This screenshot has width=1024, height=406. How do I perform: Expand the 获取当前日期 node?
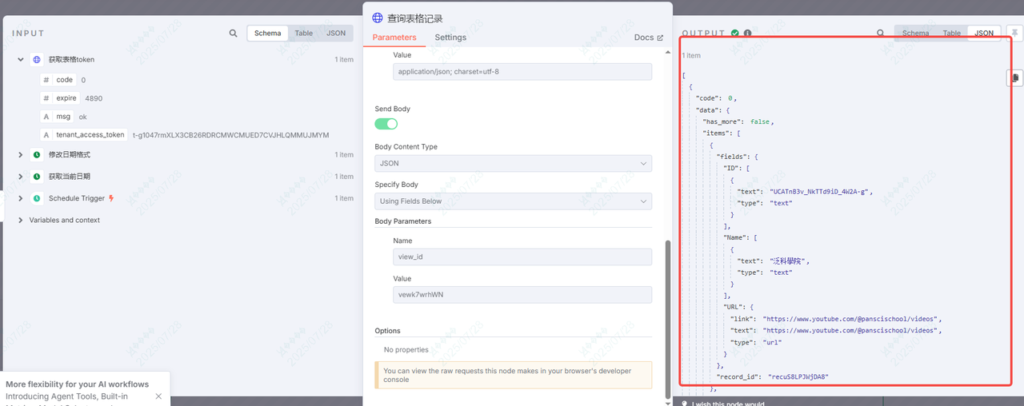pos(21,177)
